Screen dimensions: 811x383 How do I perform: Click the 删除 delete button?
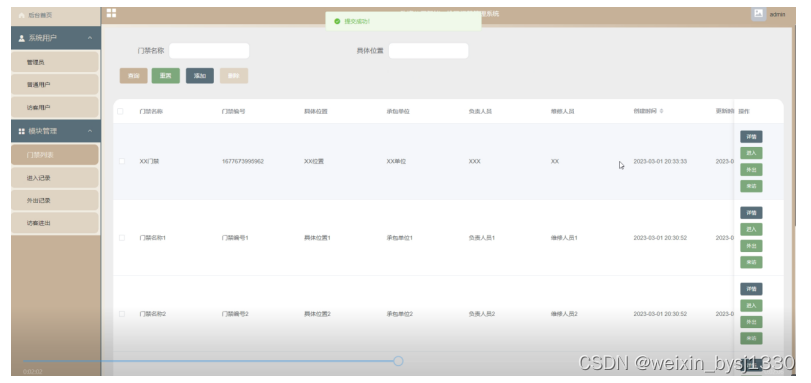click(x=234, y=76)
